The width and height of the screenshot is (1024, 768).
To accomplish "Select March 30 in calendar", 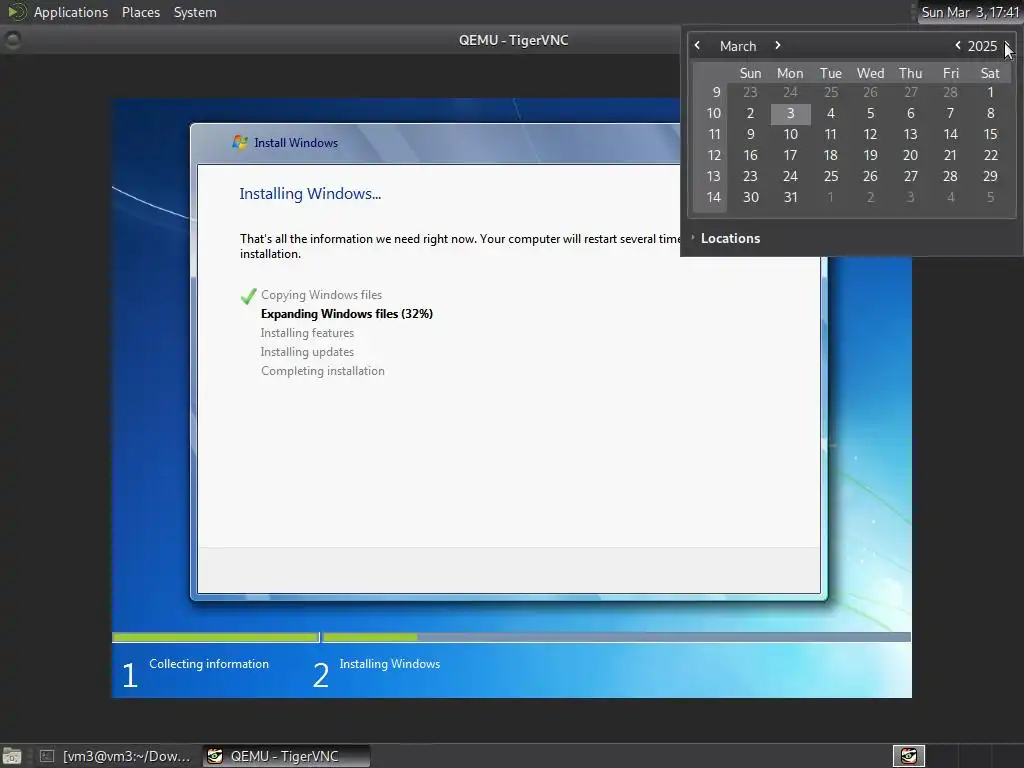I will pyautogui.click(x=750, y=197).
